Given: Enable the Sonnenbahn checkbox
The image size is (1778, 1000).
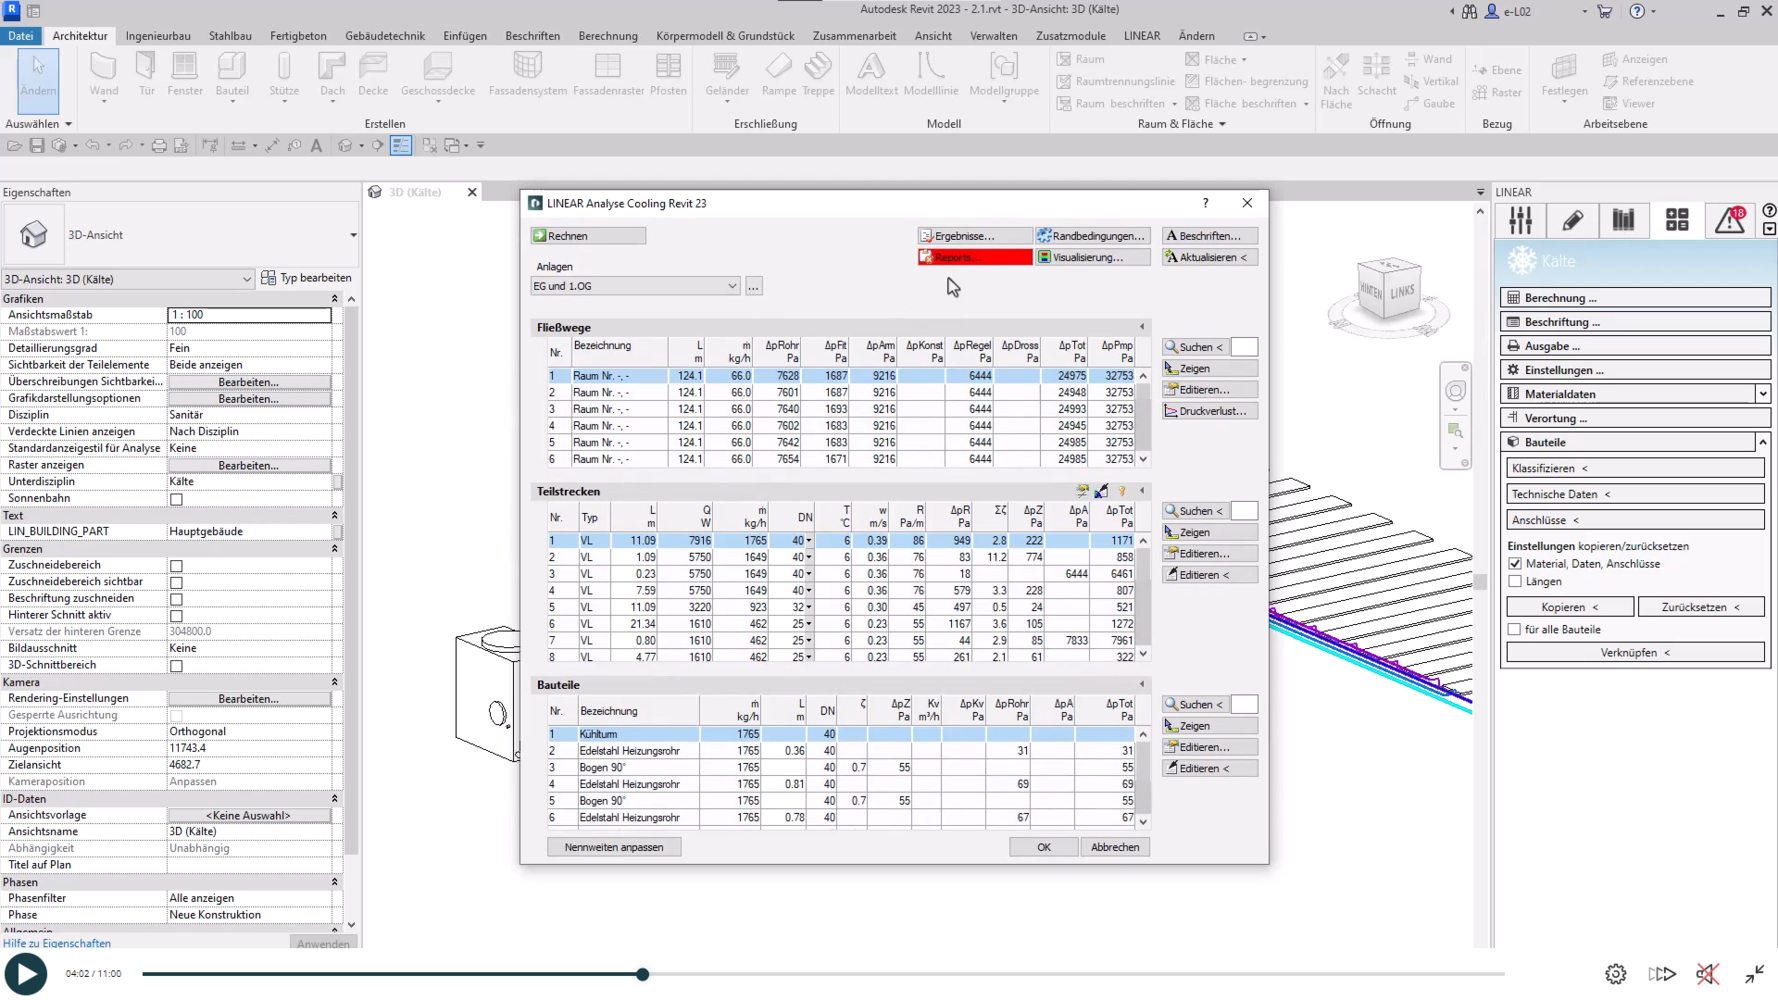Looking at the screenshot, I should coord(176,499).
